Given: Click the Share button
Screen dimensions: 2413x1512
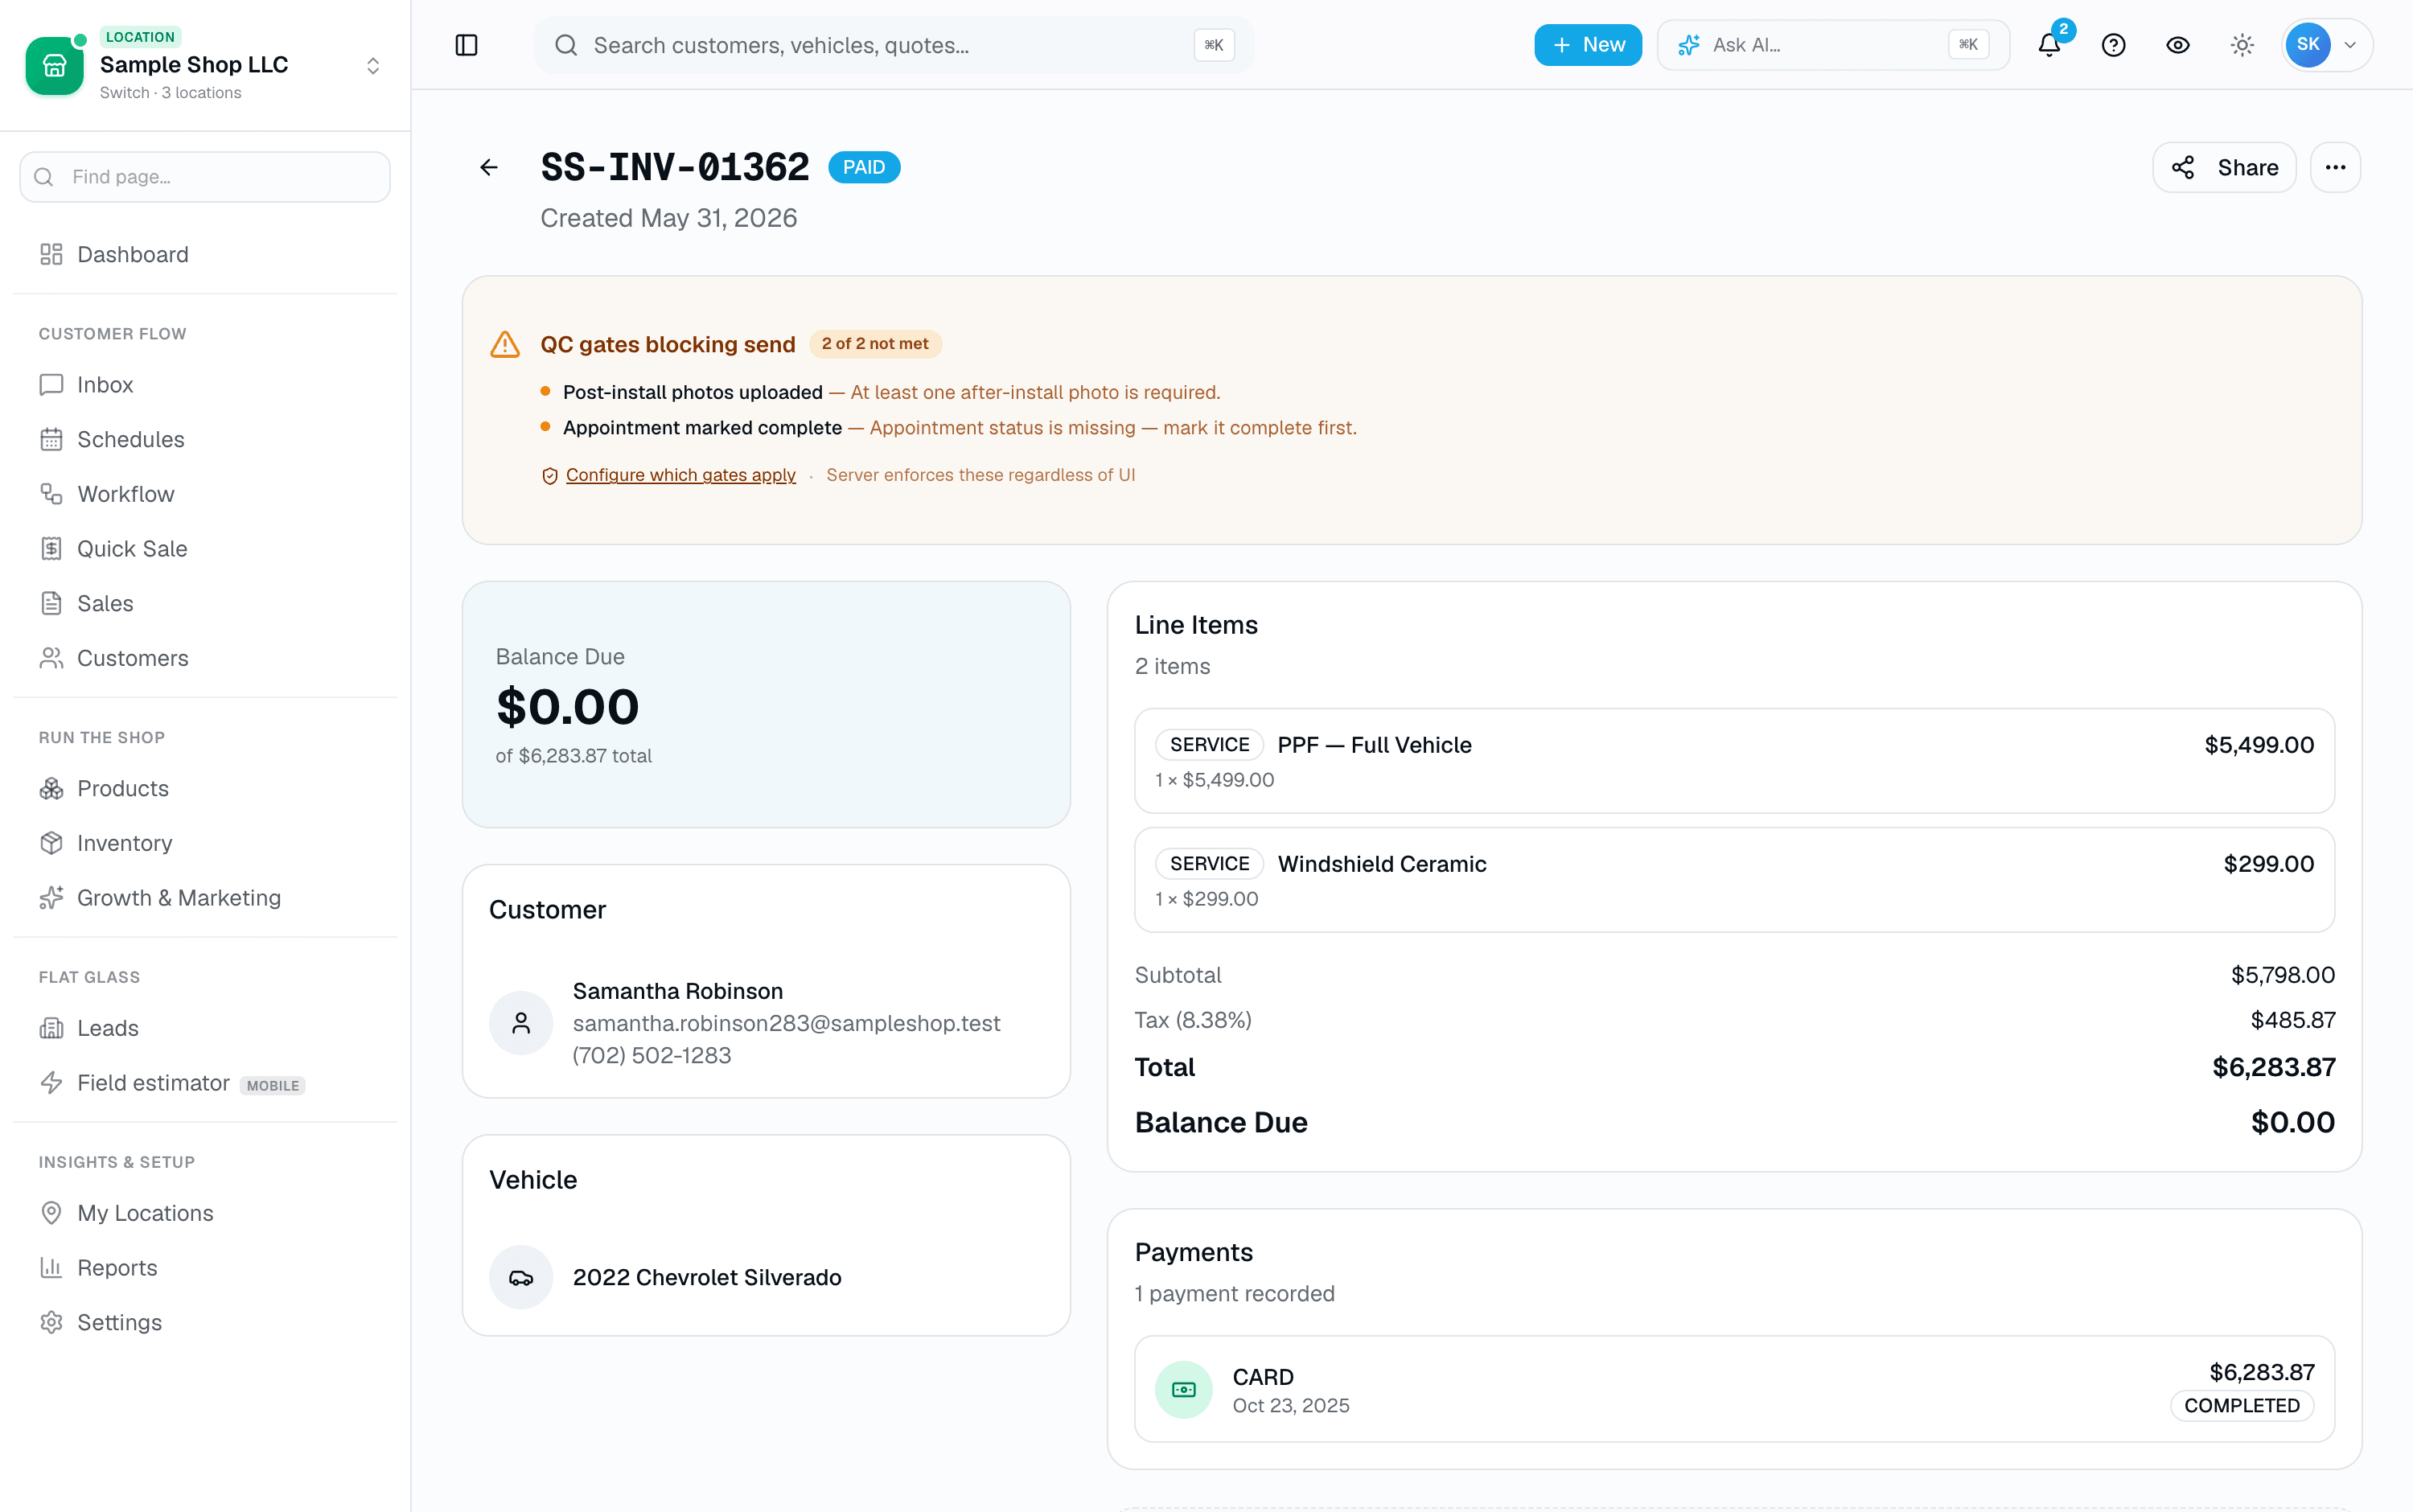Looking at the screenshot, I should pos(2224,167).
